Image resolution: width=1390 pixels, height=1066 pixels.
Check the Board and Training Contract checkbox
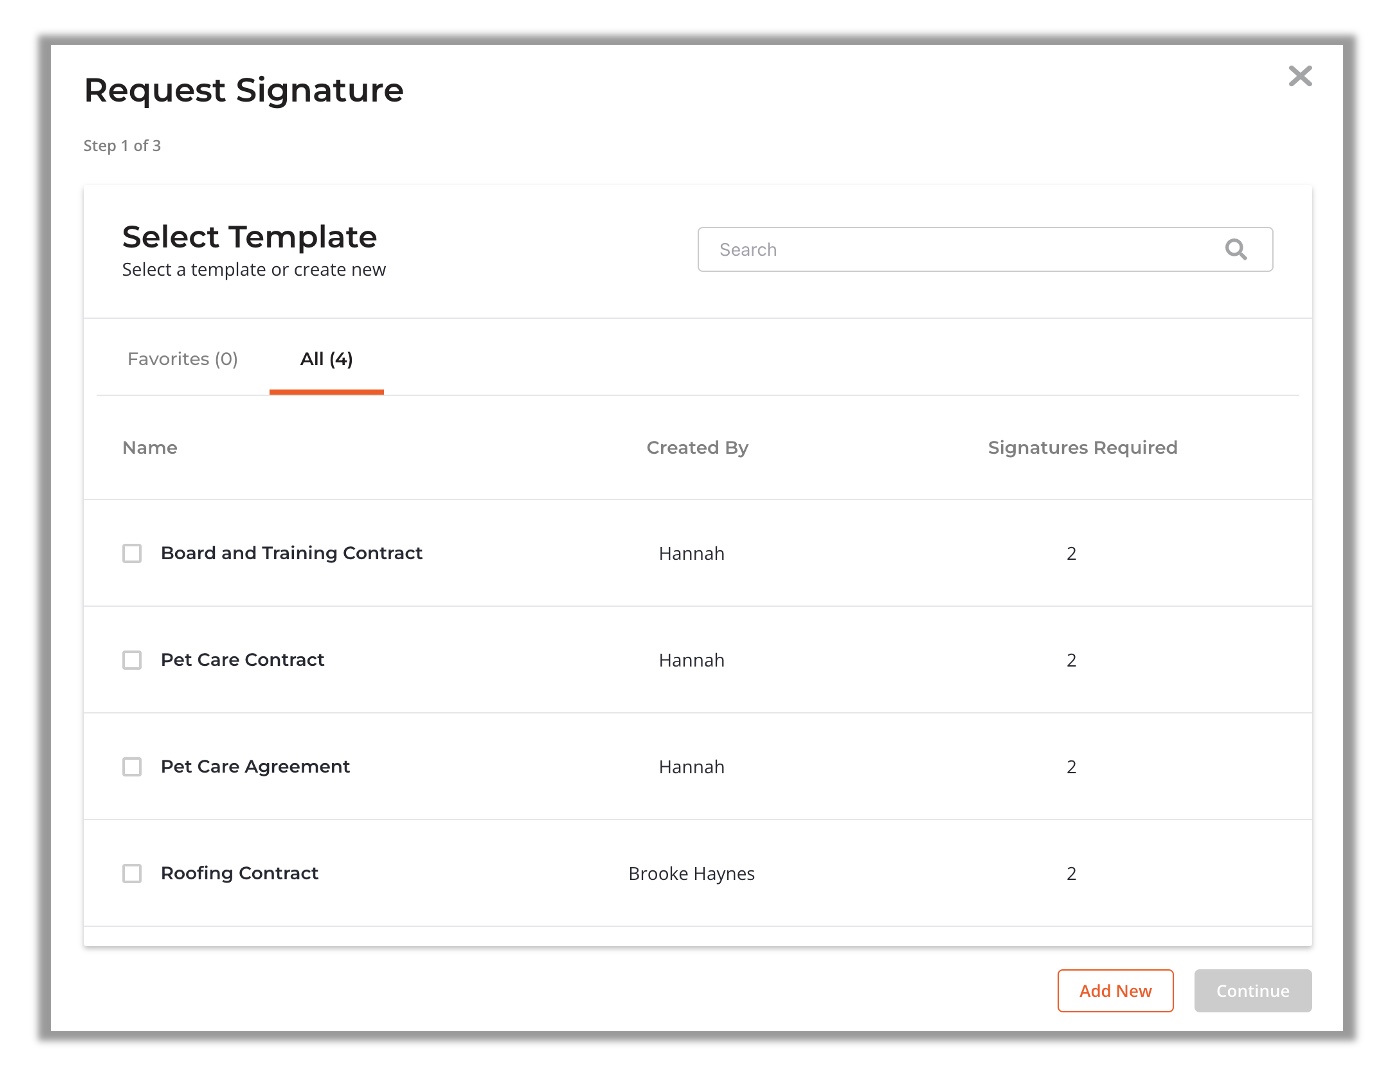tap(132, 553)
